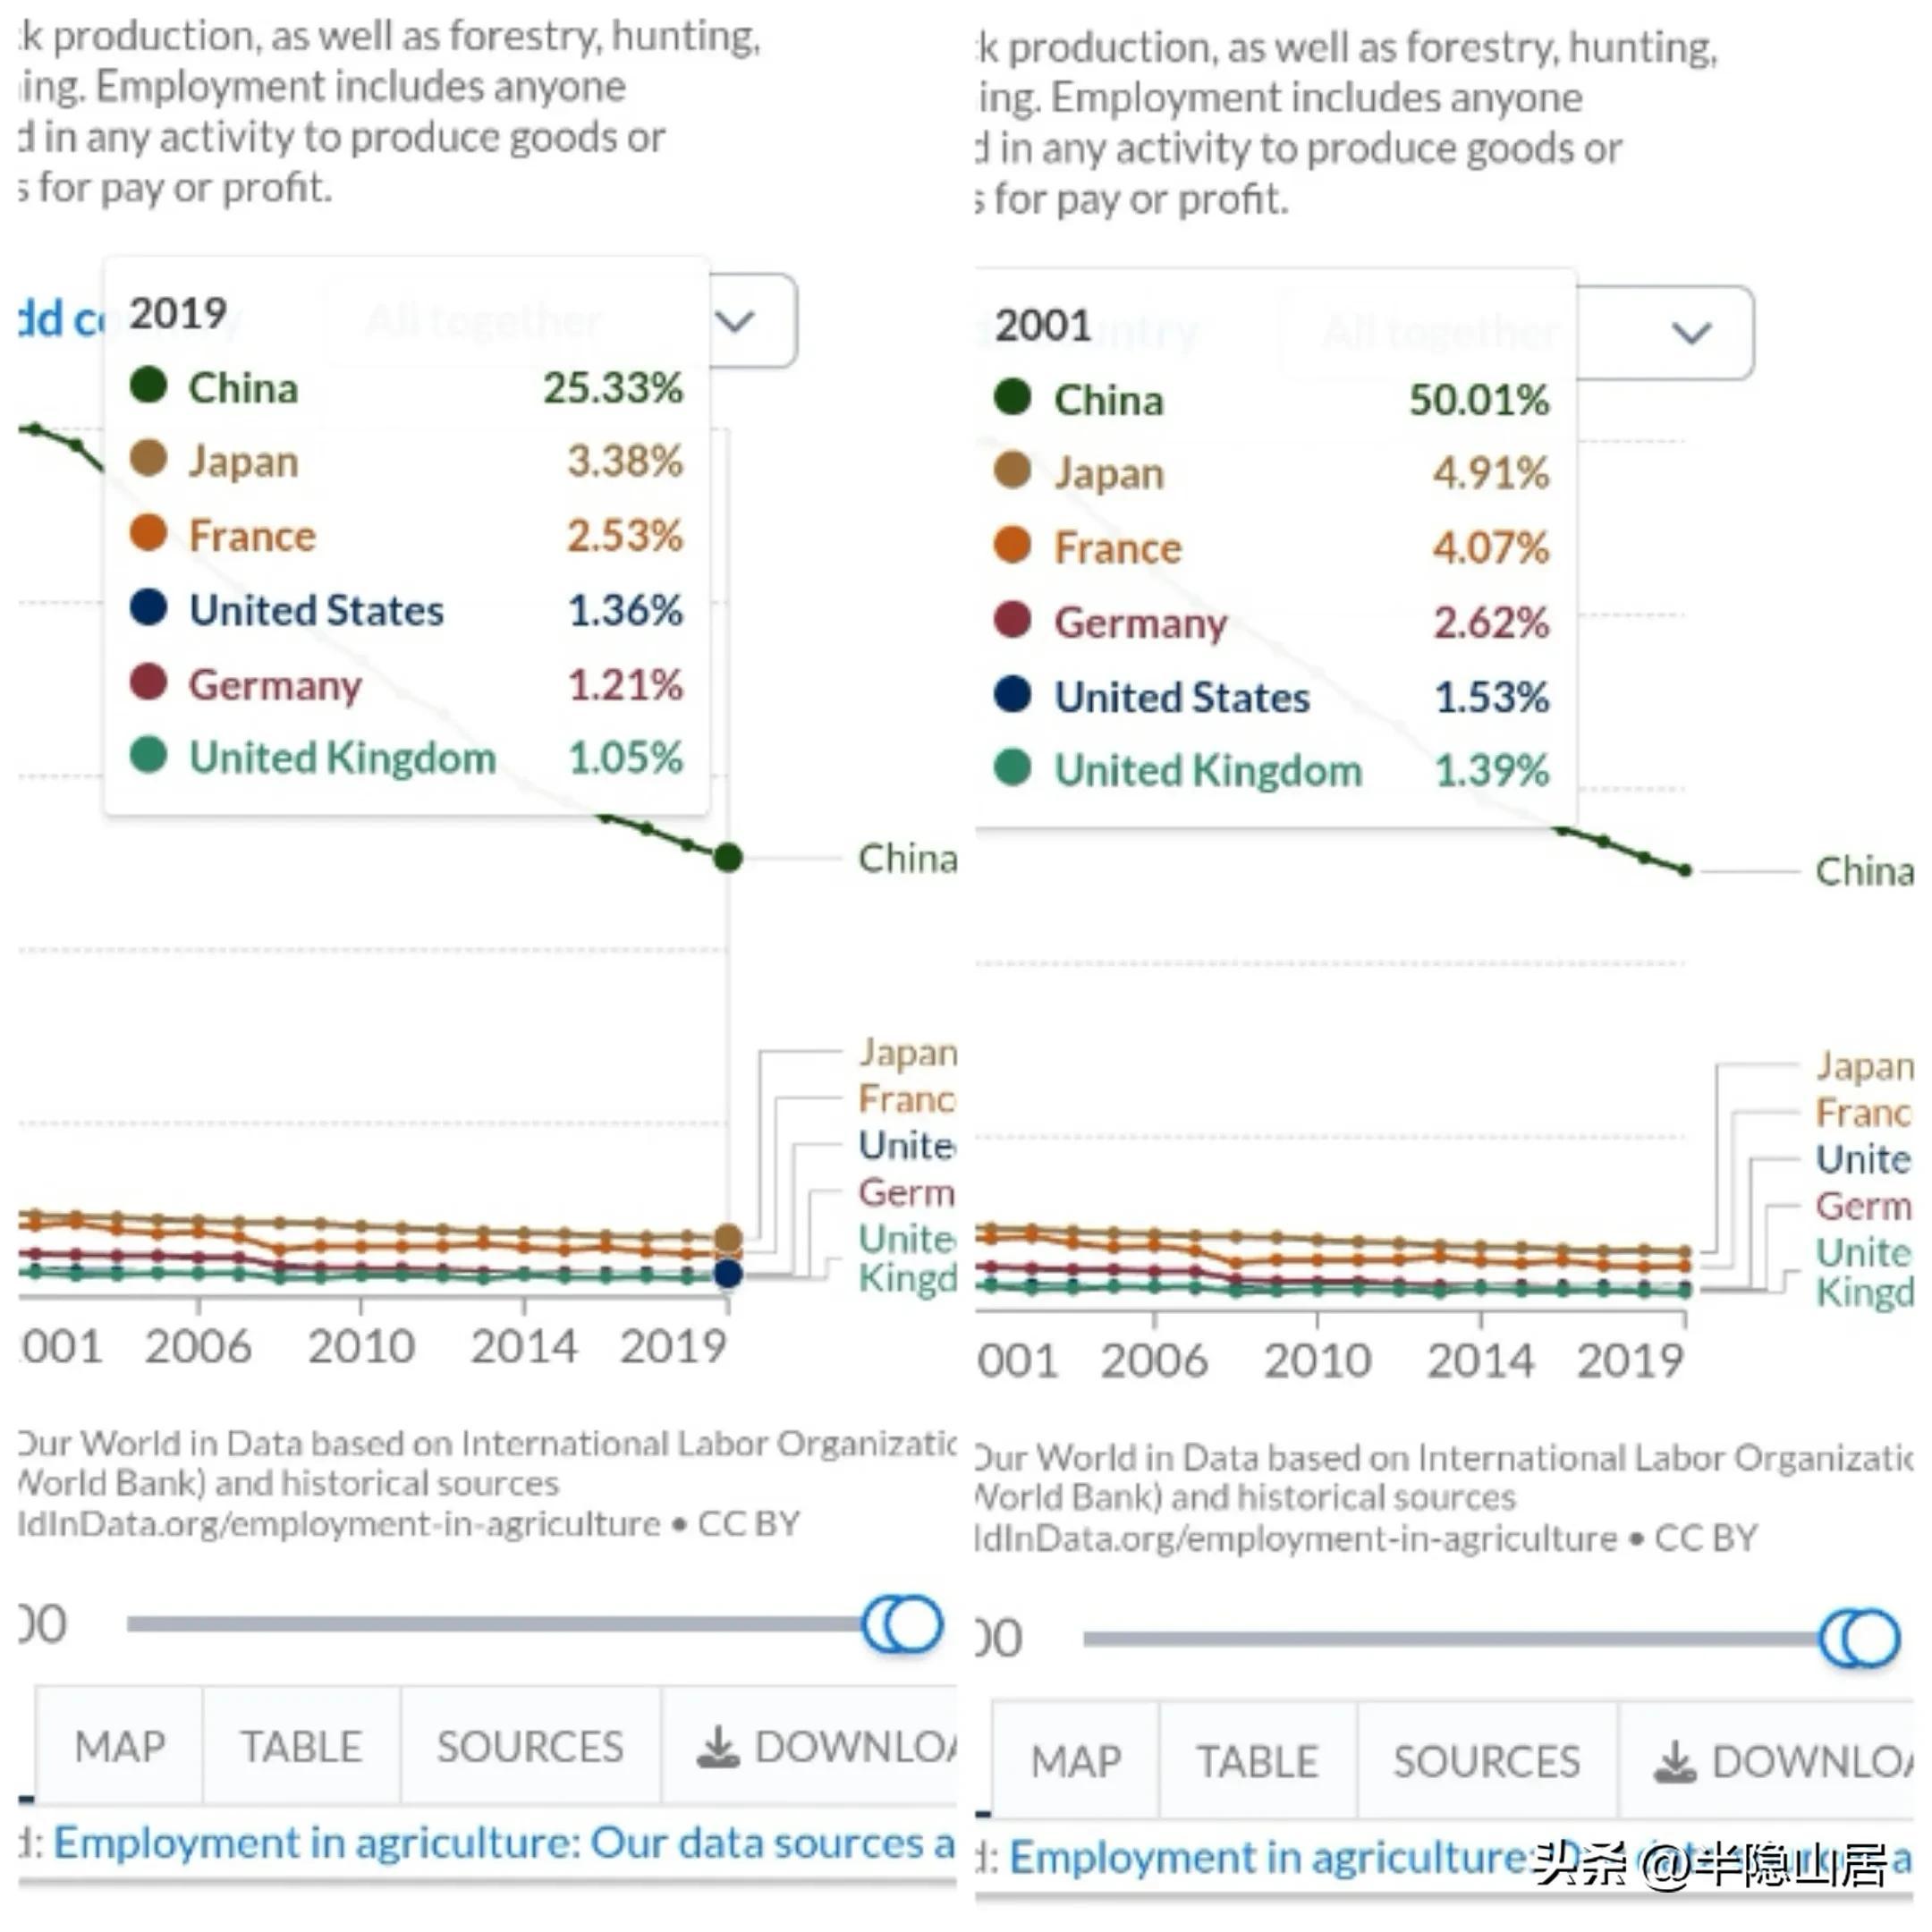
Task: Open the SOURCES tab in the left chart
Action: 530,1746
